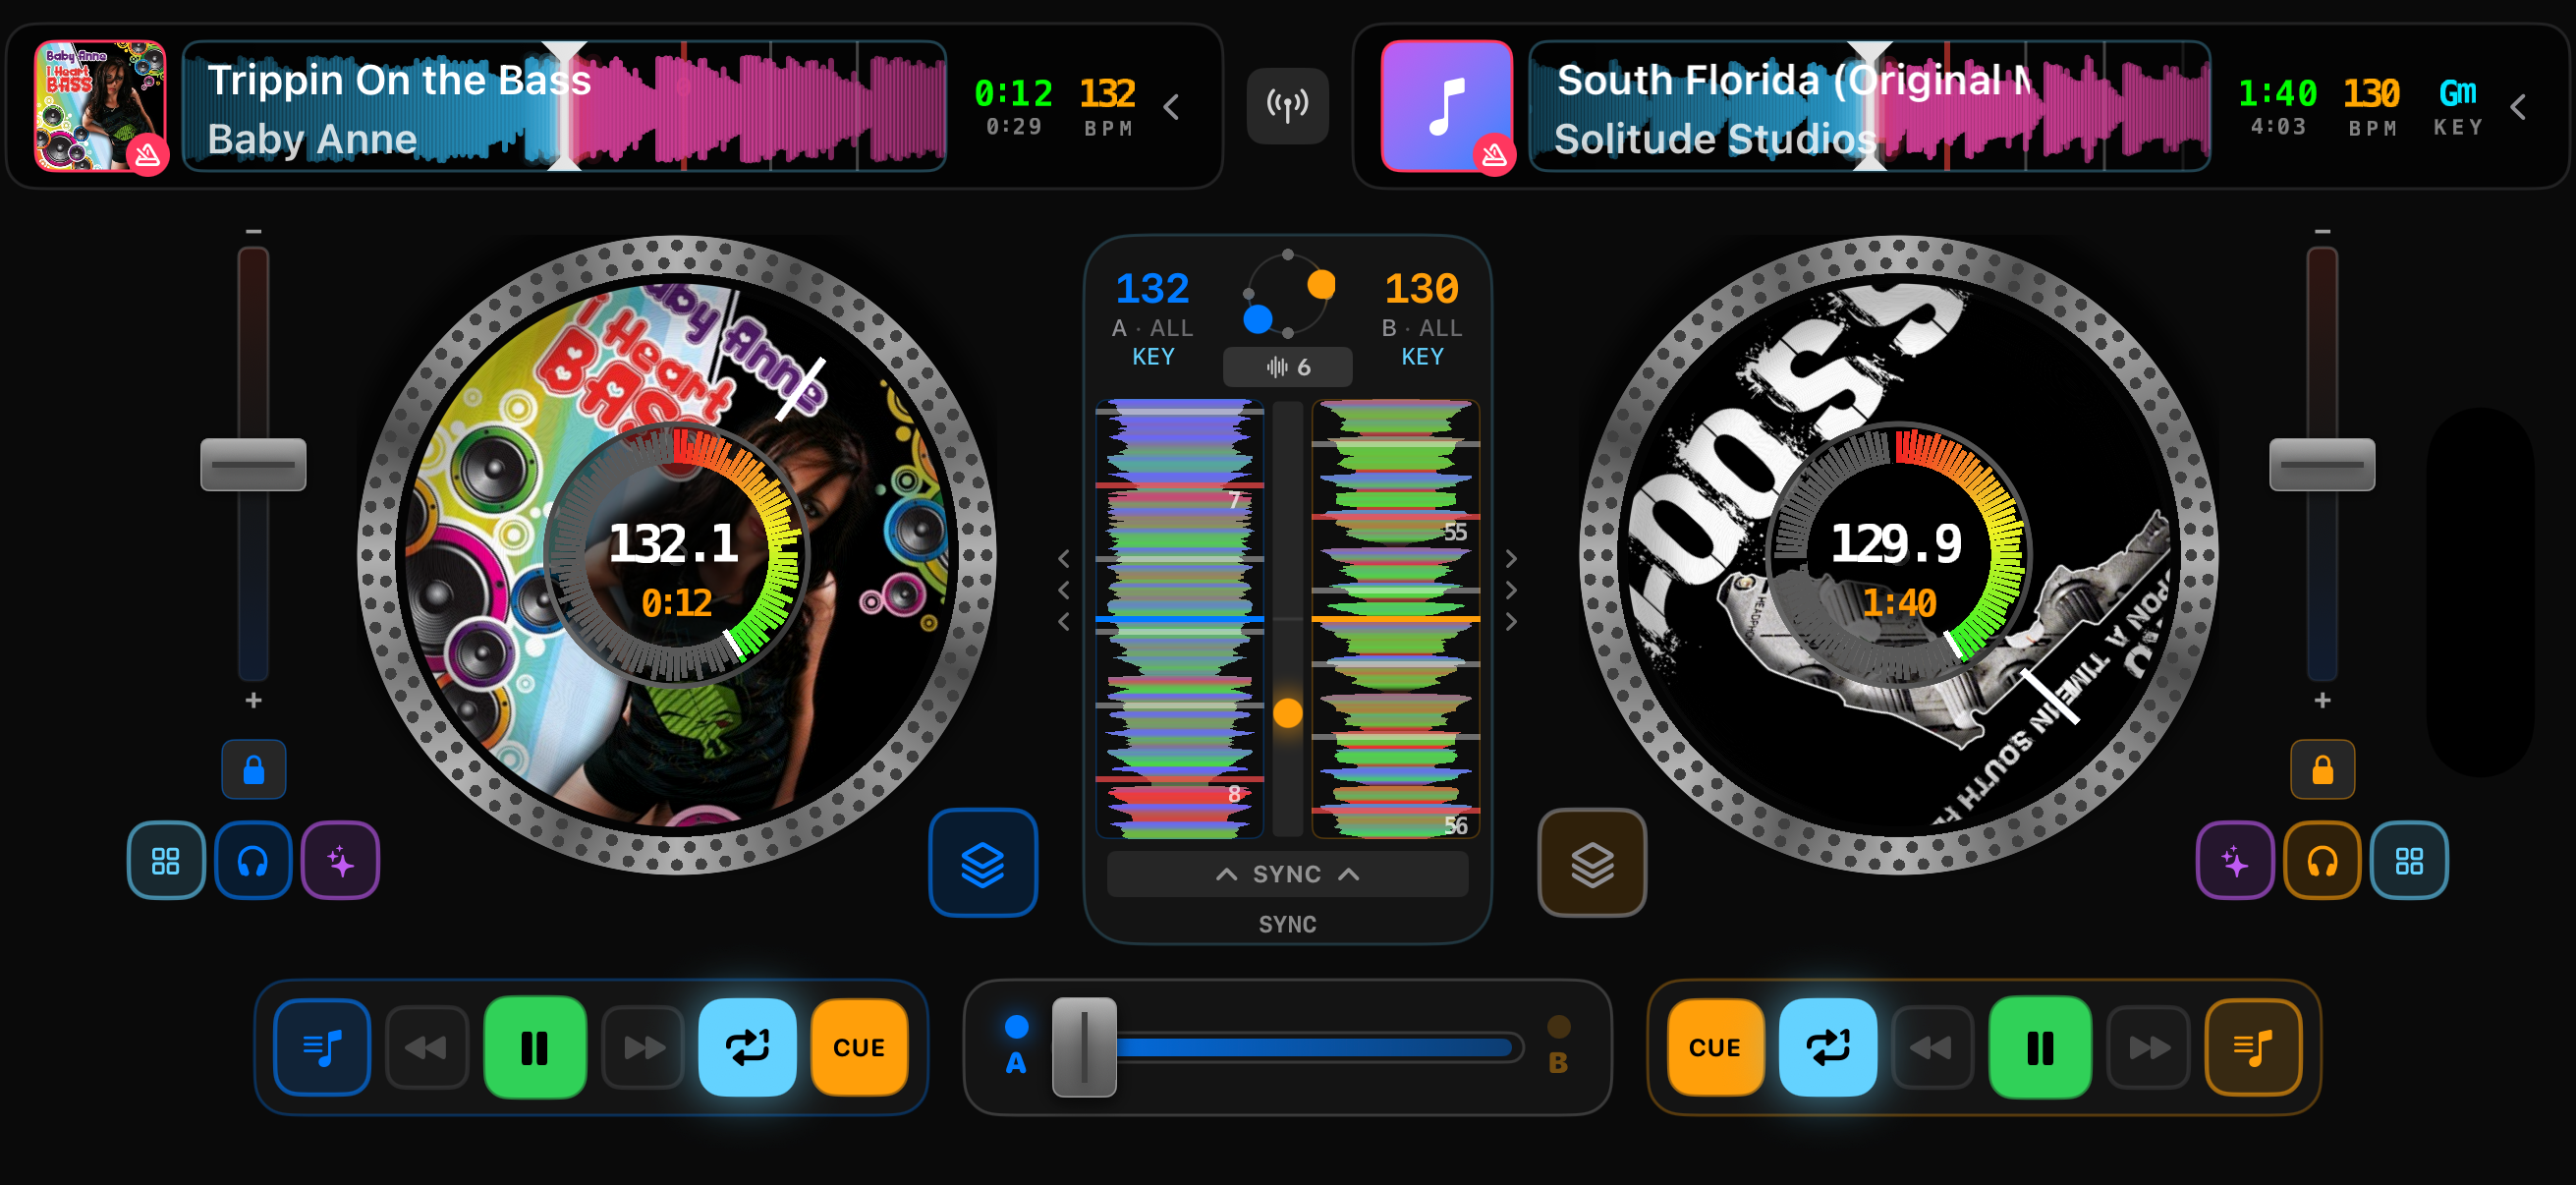Screen dimensions: 2576x1185
Task: Click deck B minus tempo marker
Action: (2322, 231)
